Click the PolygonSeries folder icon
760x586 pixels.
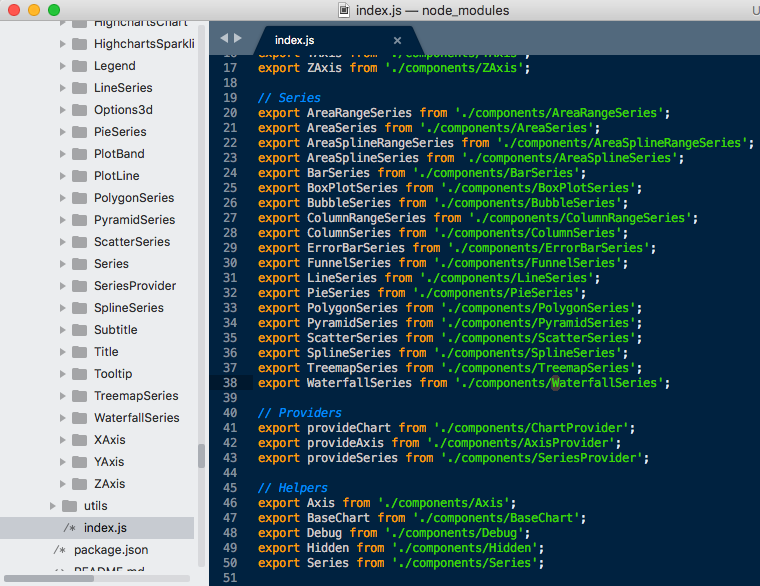pos(79,198)
